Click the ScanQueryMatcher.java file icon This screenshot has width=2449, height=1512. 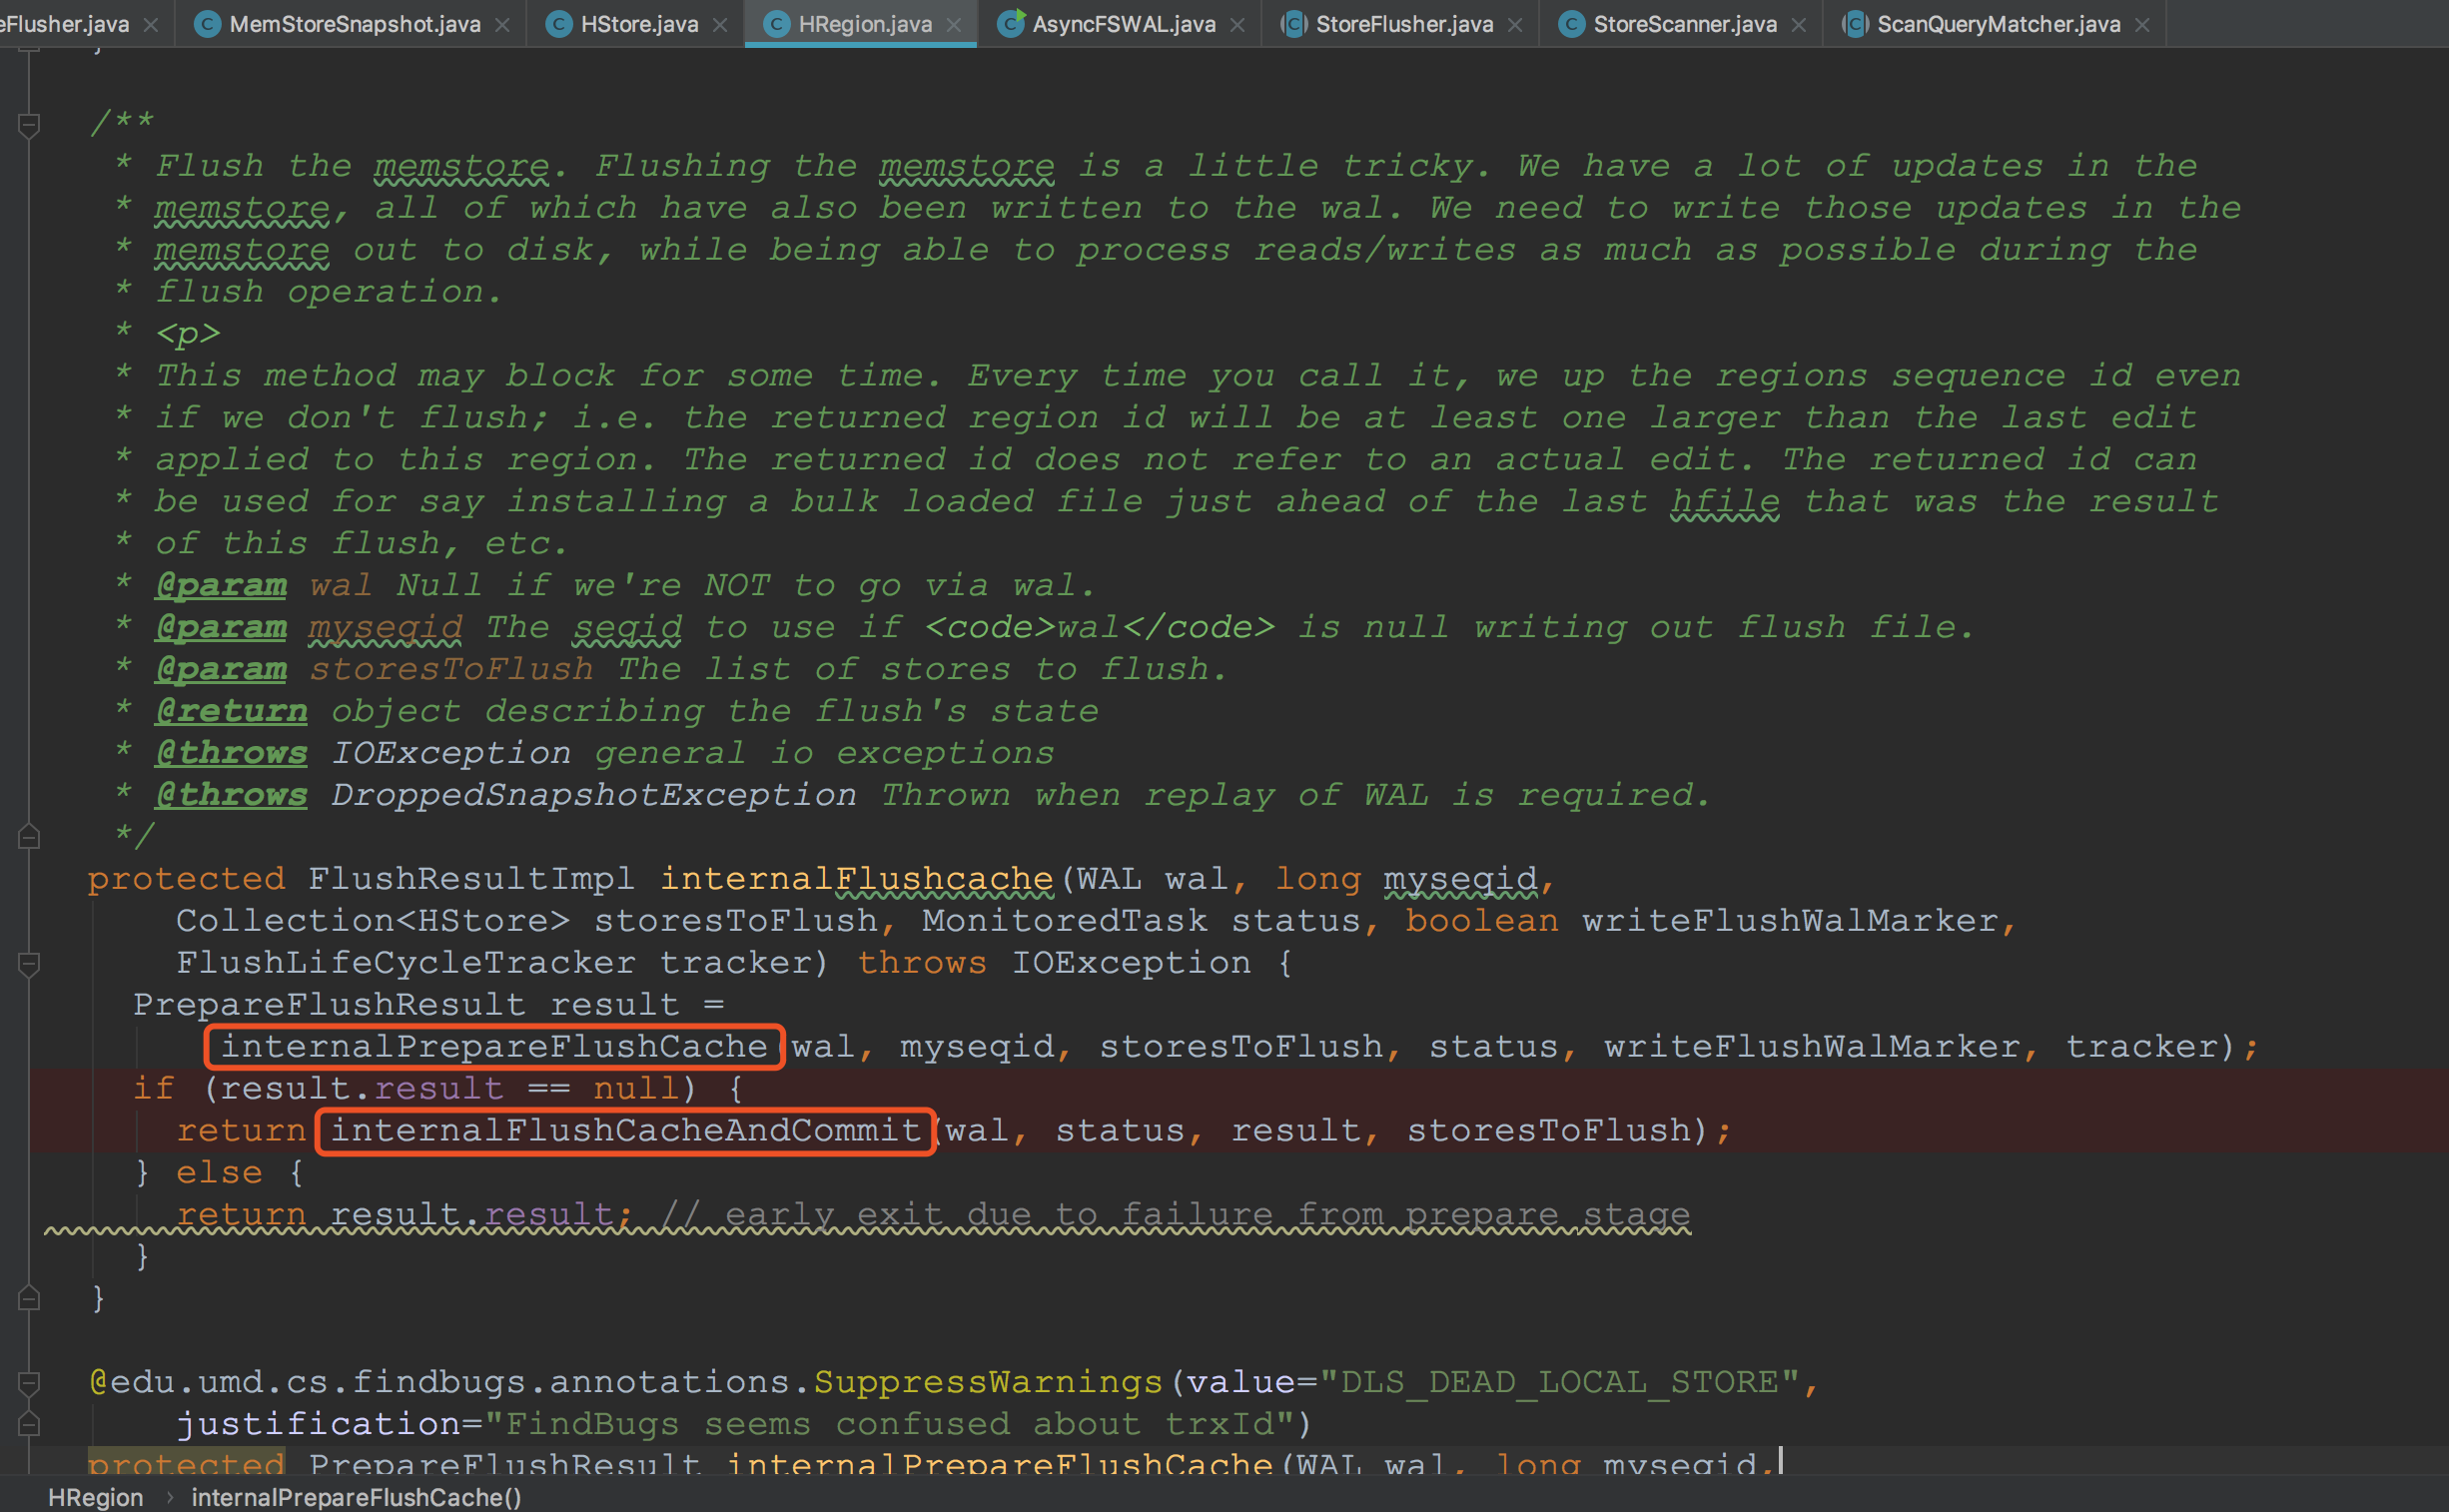(x=1855, y=24)
